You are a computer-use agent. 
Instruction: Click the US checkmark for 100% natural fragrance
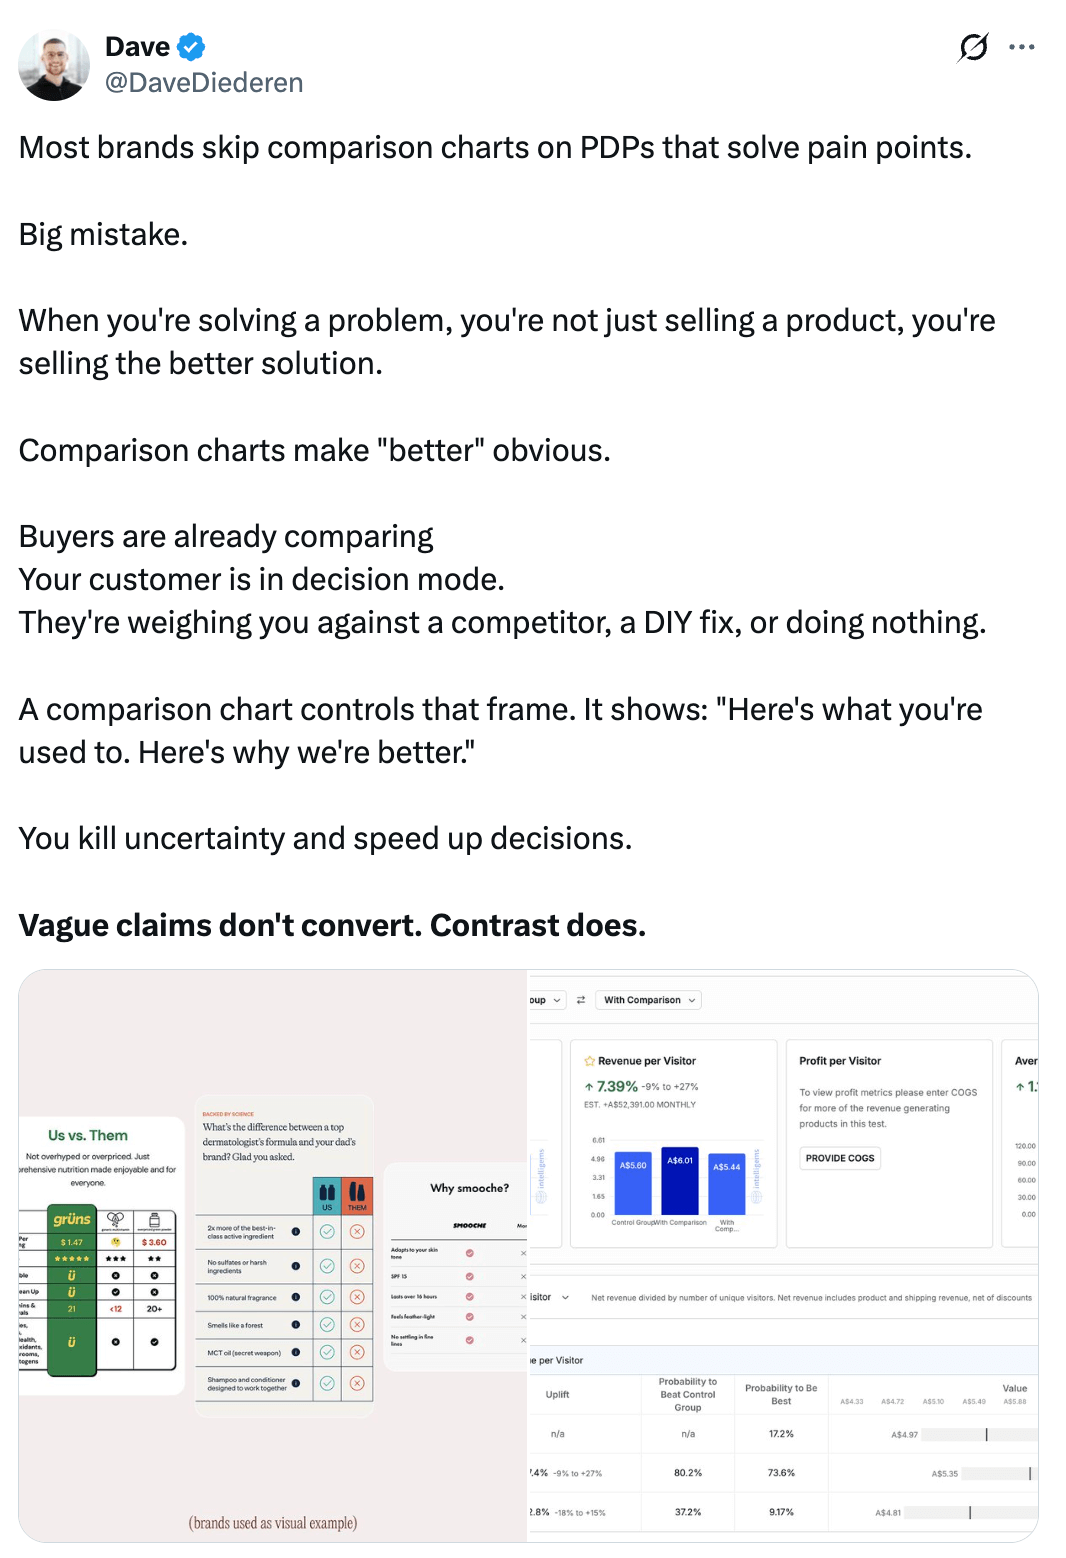[327, 1297]
